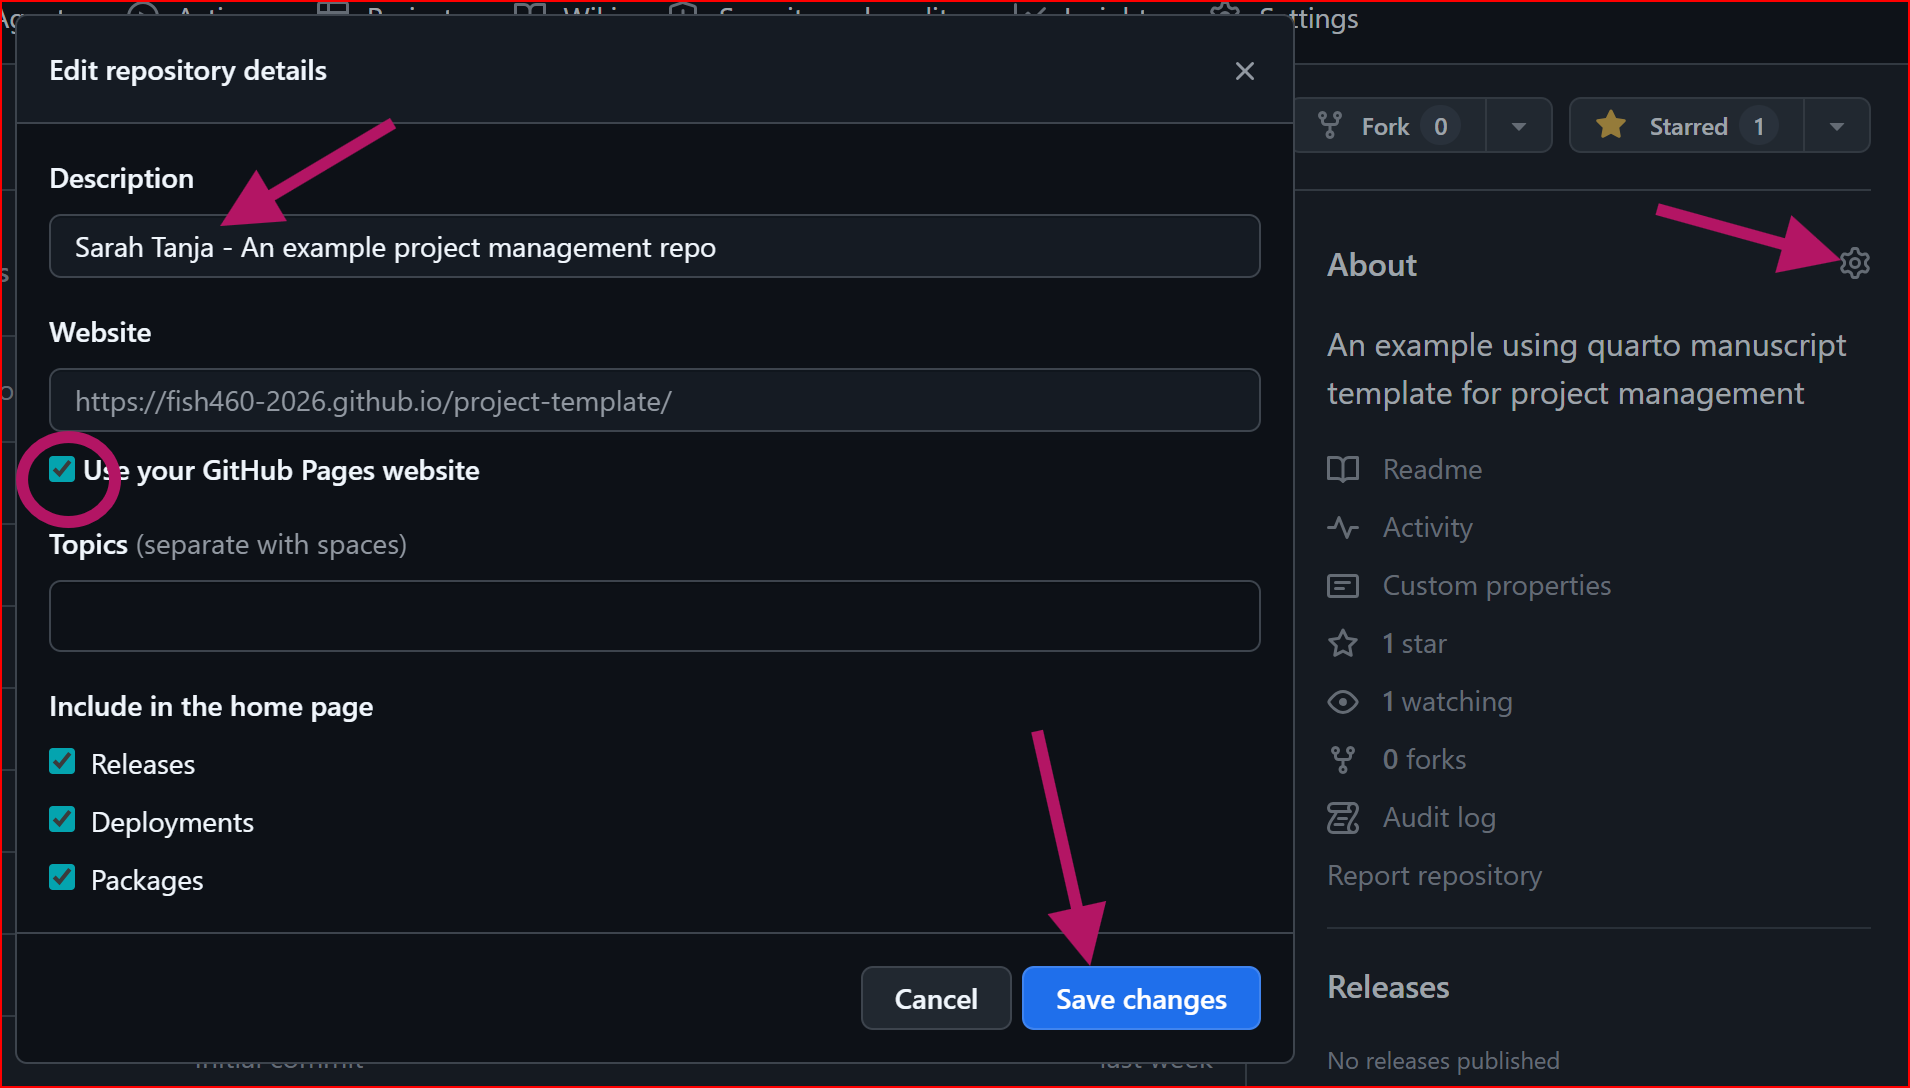The width and height of the screenshot is (1910, 1088).
Task: Click inside the Topics input field
Action: [654, 616]
